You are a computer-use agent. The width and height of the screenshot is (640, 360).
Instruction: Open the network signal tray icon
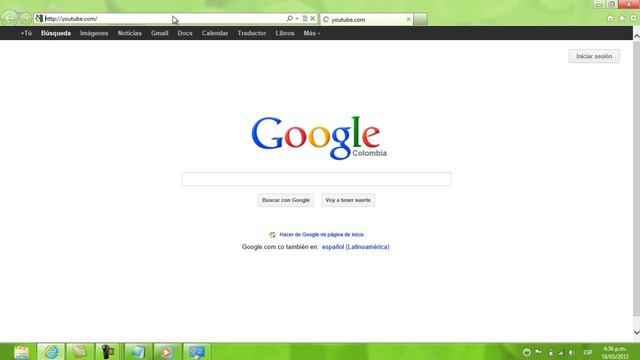[561, 352]
